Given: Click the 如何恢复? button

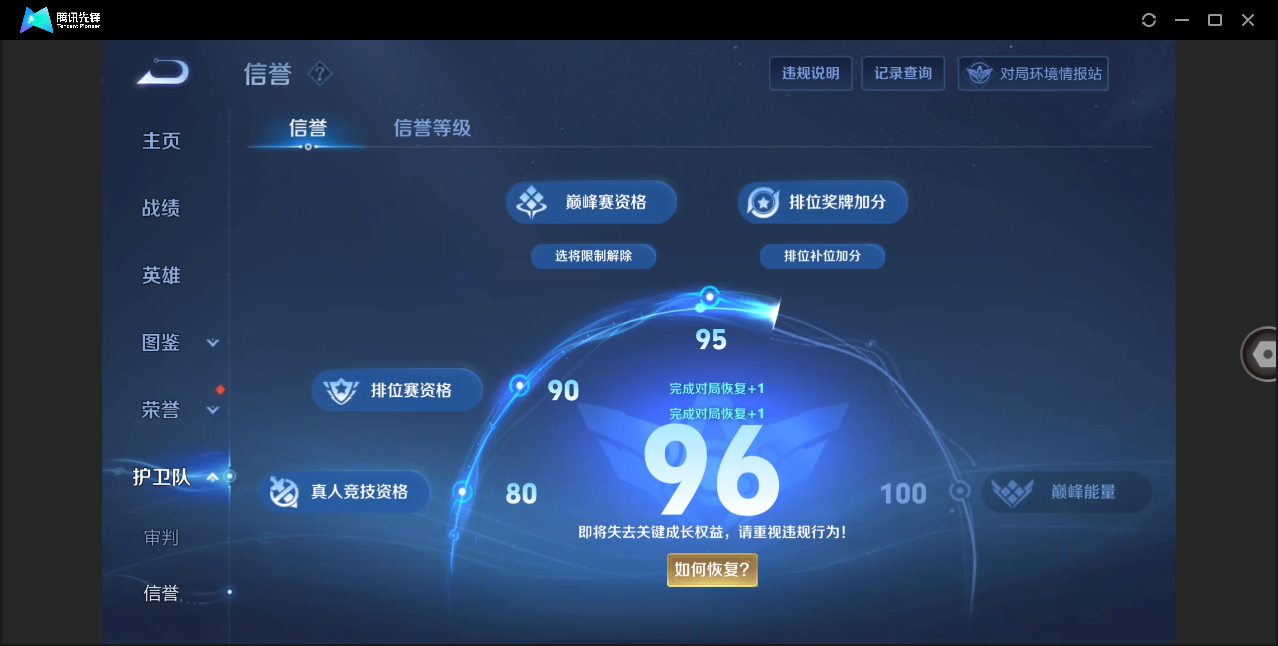Looking at the screenshot, I should pyautogui.click(x=712, y=570).
